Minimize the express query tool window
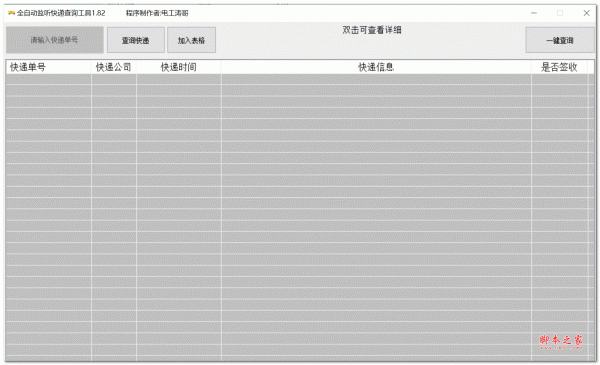Viewport: 600px width, 365px height. 534,13
